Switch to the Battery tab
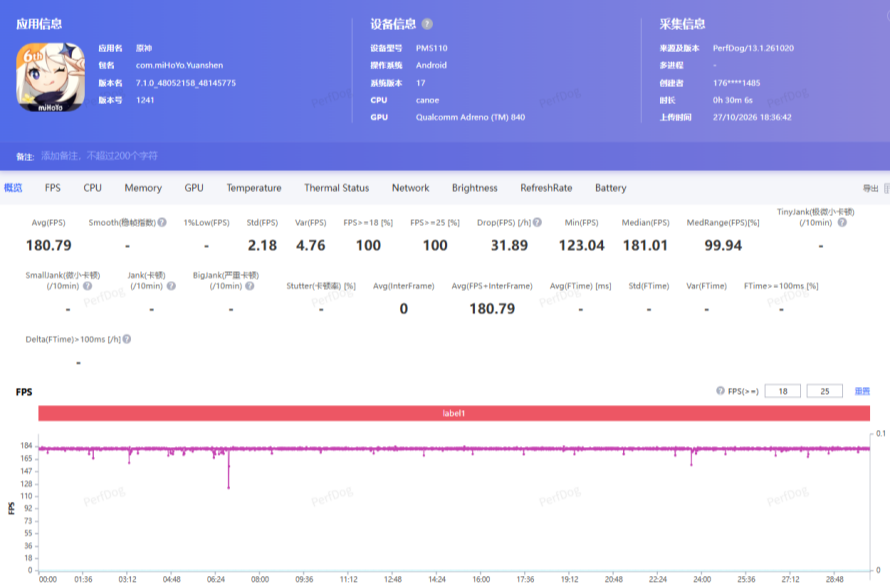The image size is (890, 586). point(611,188)
